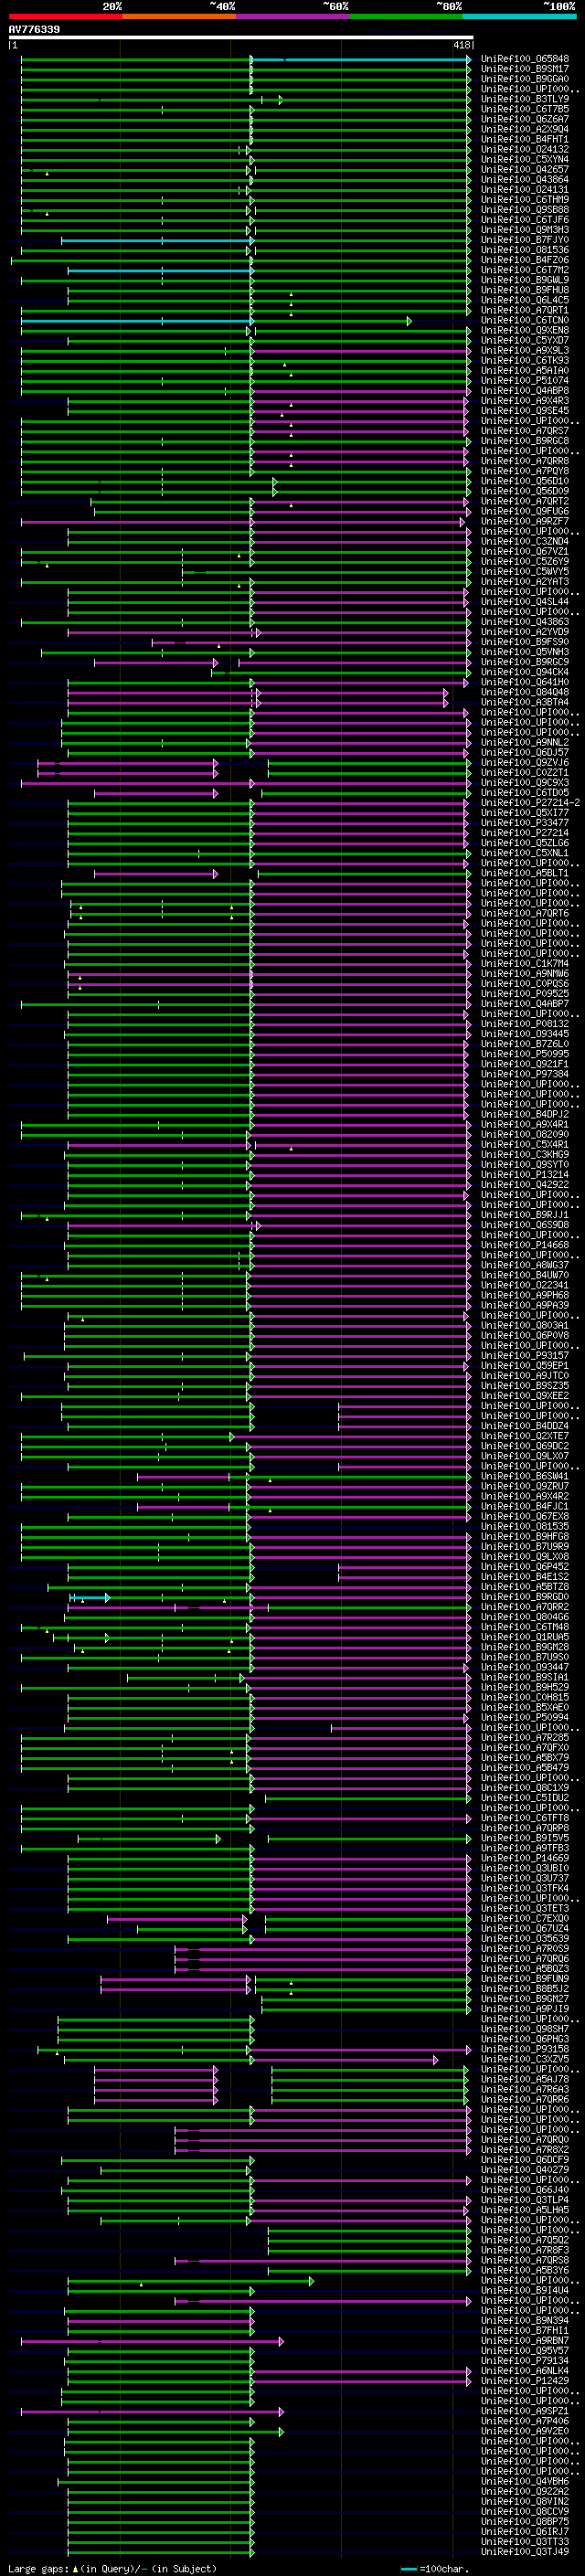
Task: Click the UniRef100_C6T7B5 label
Action: [x=525, y=109]
